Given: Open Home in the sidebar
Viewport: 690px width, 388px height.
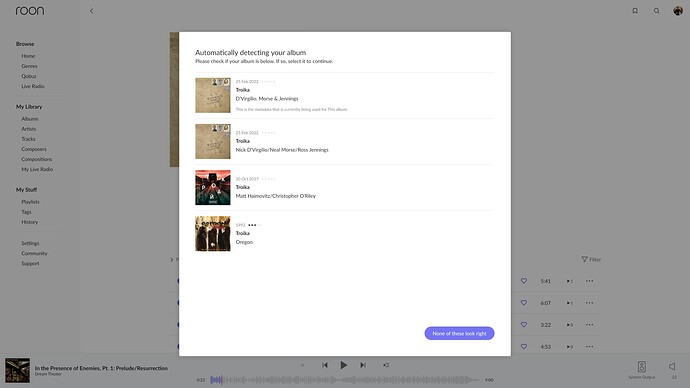Looking at the screenshot, I should click(x=28, y=56).
